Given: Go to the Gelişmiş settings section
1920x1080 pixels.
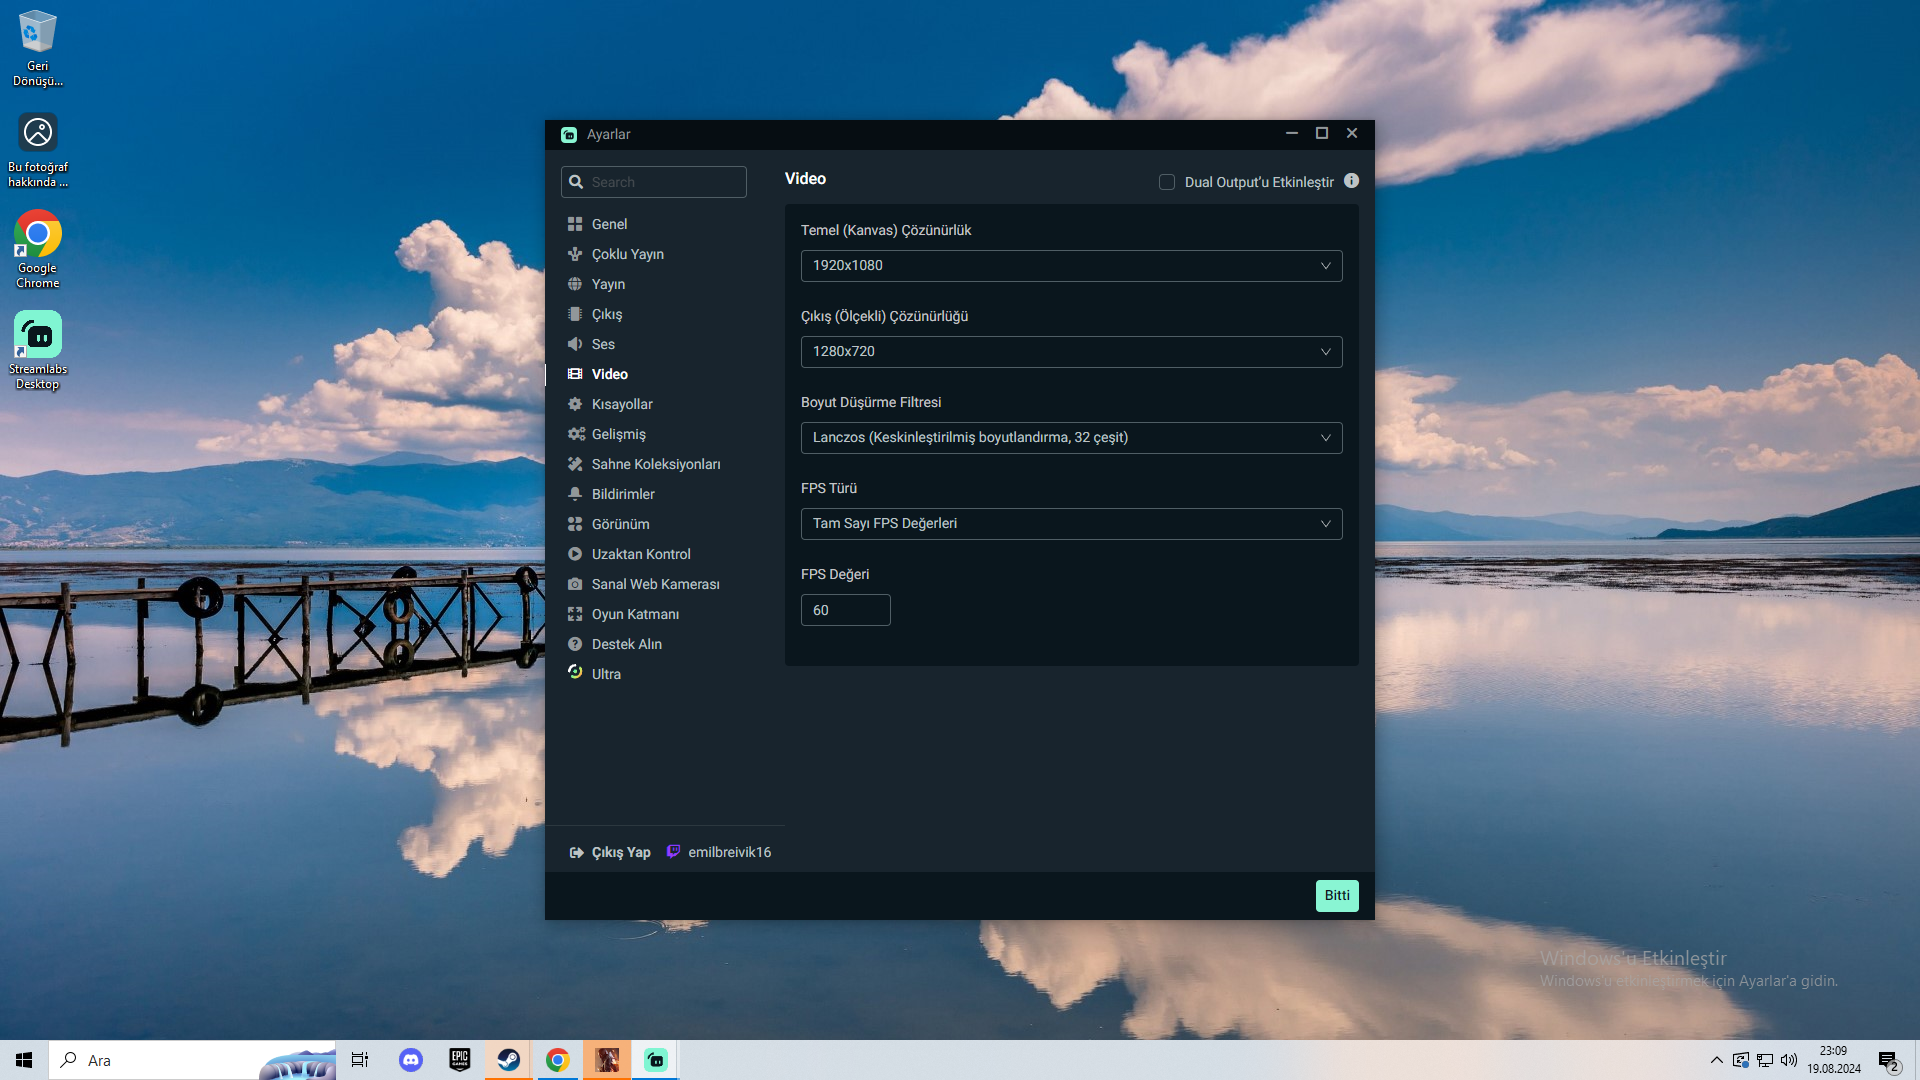Looking at the screenshot, I should [x=618, y=434].
